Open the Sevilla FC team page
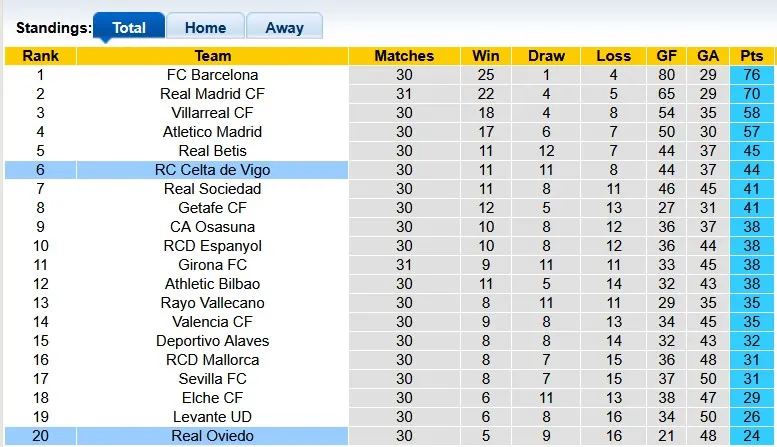Image resolution: width=777 pixels, height=447 pixels. [212, 379]
